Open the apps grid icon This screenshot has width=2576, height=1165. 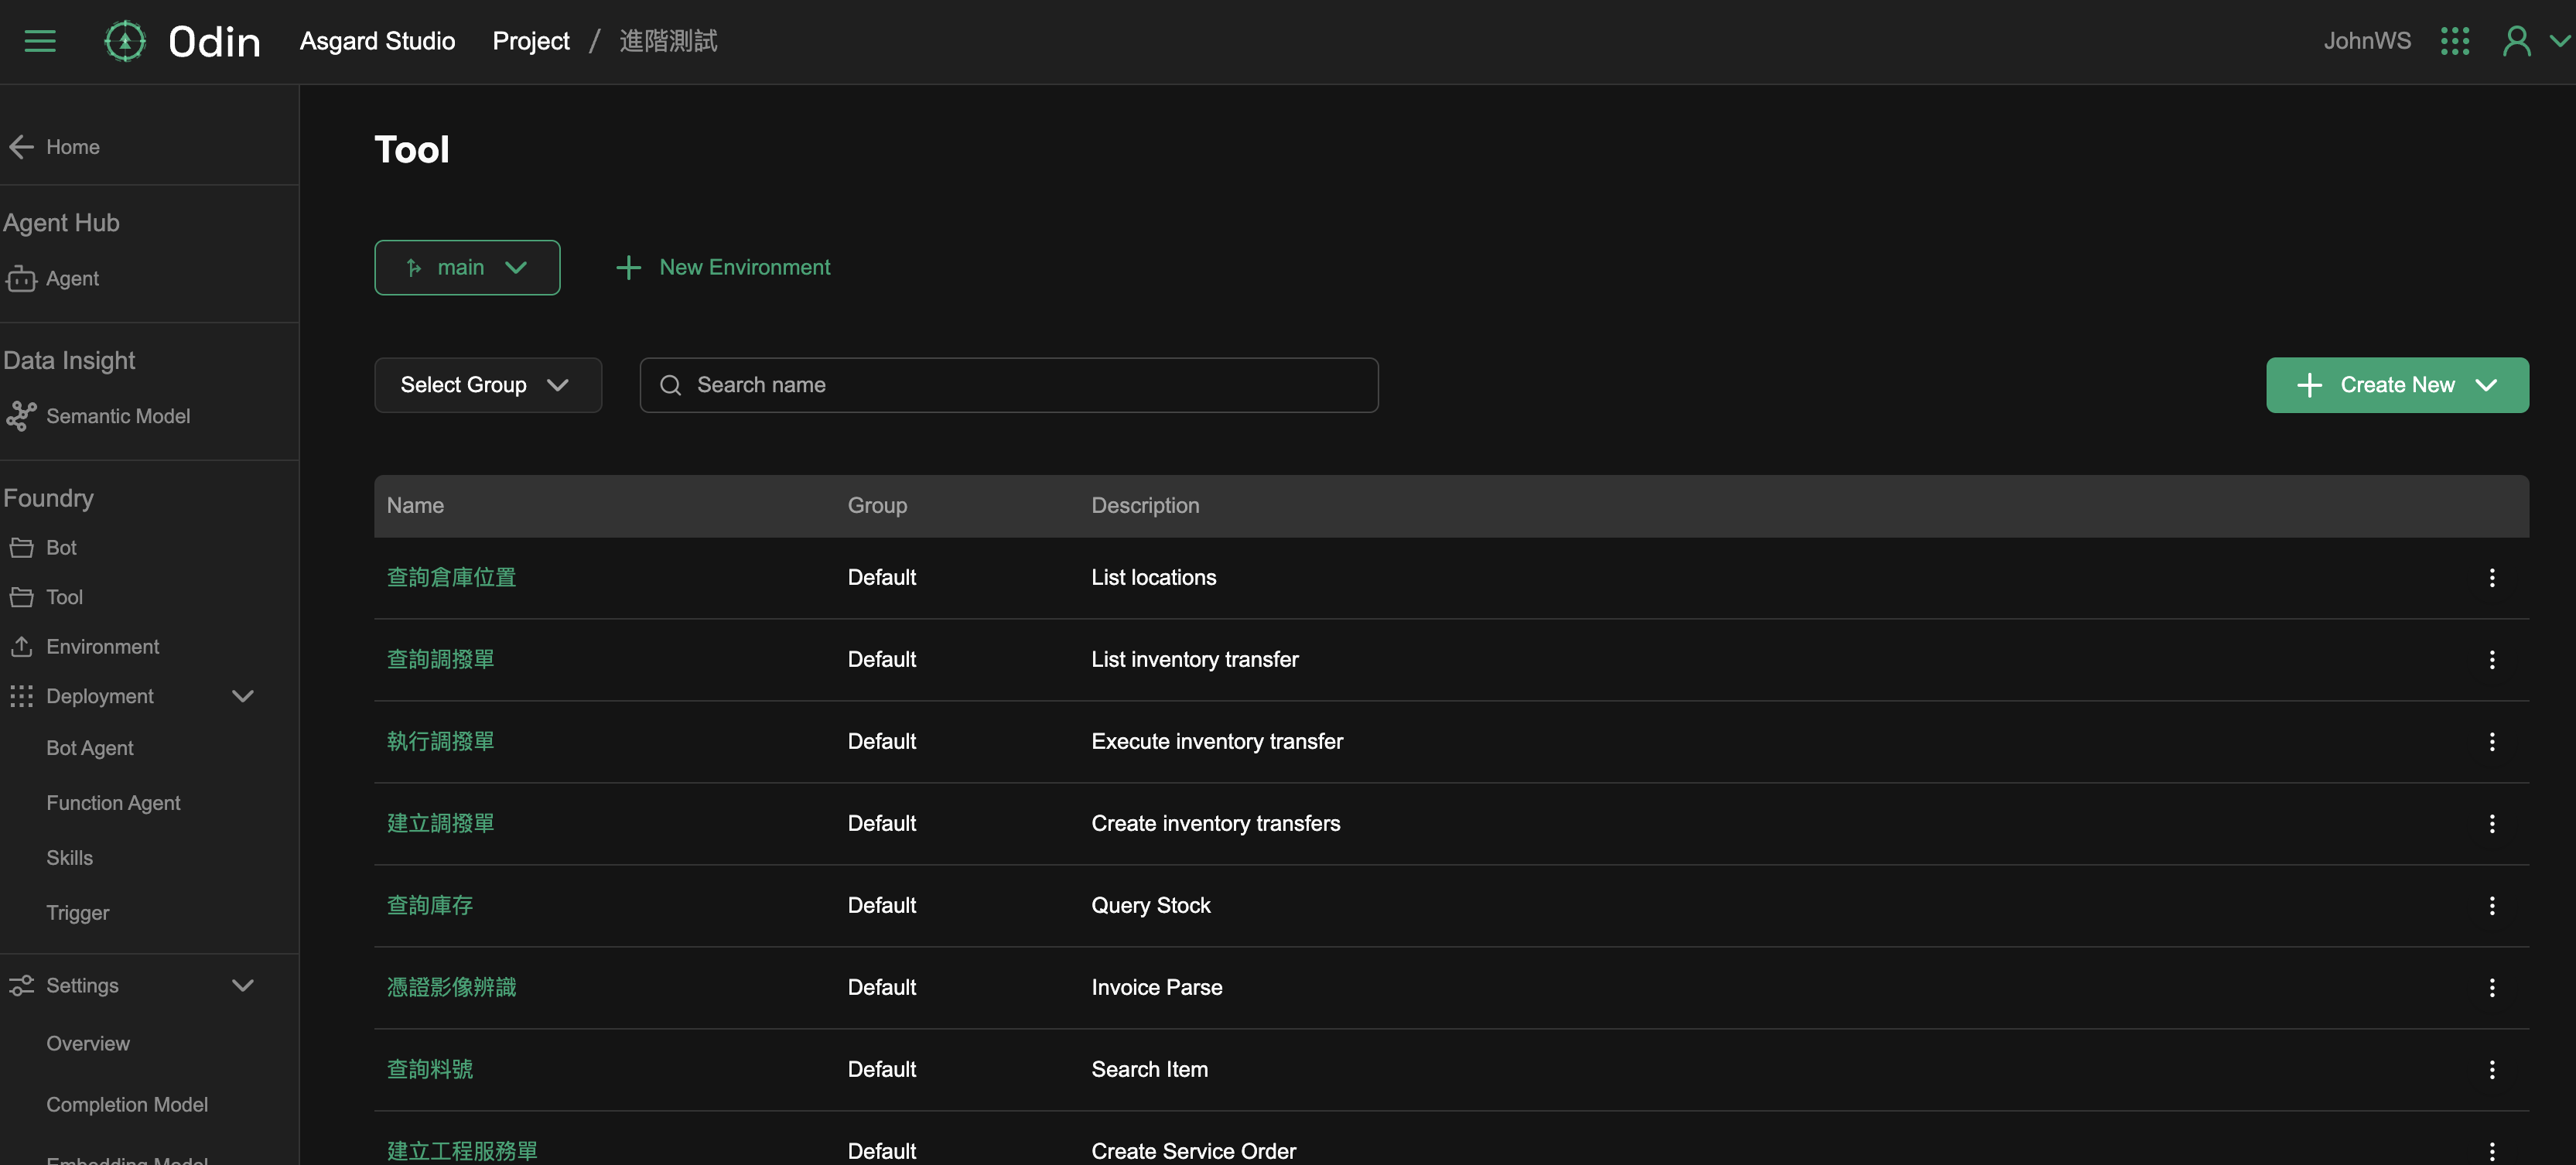2454,41
